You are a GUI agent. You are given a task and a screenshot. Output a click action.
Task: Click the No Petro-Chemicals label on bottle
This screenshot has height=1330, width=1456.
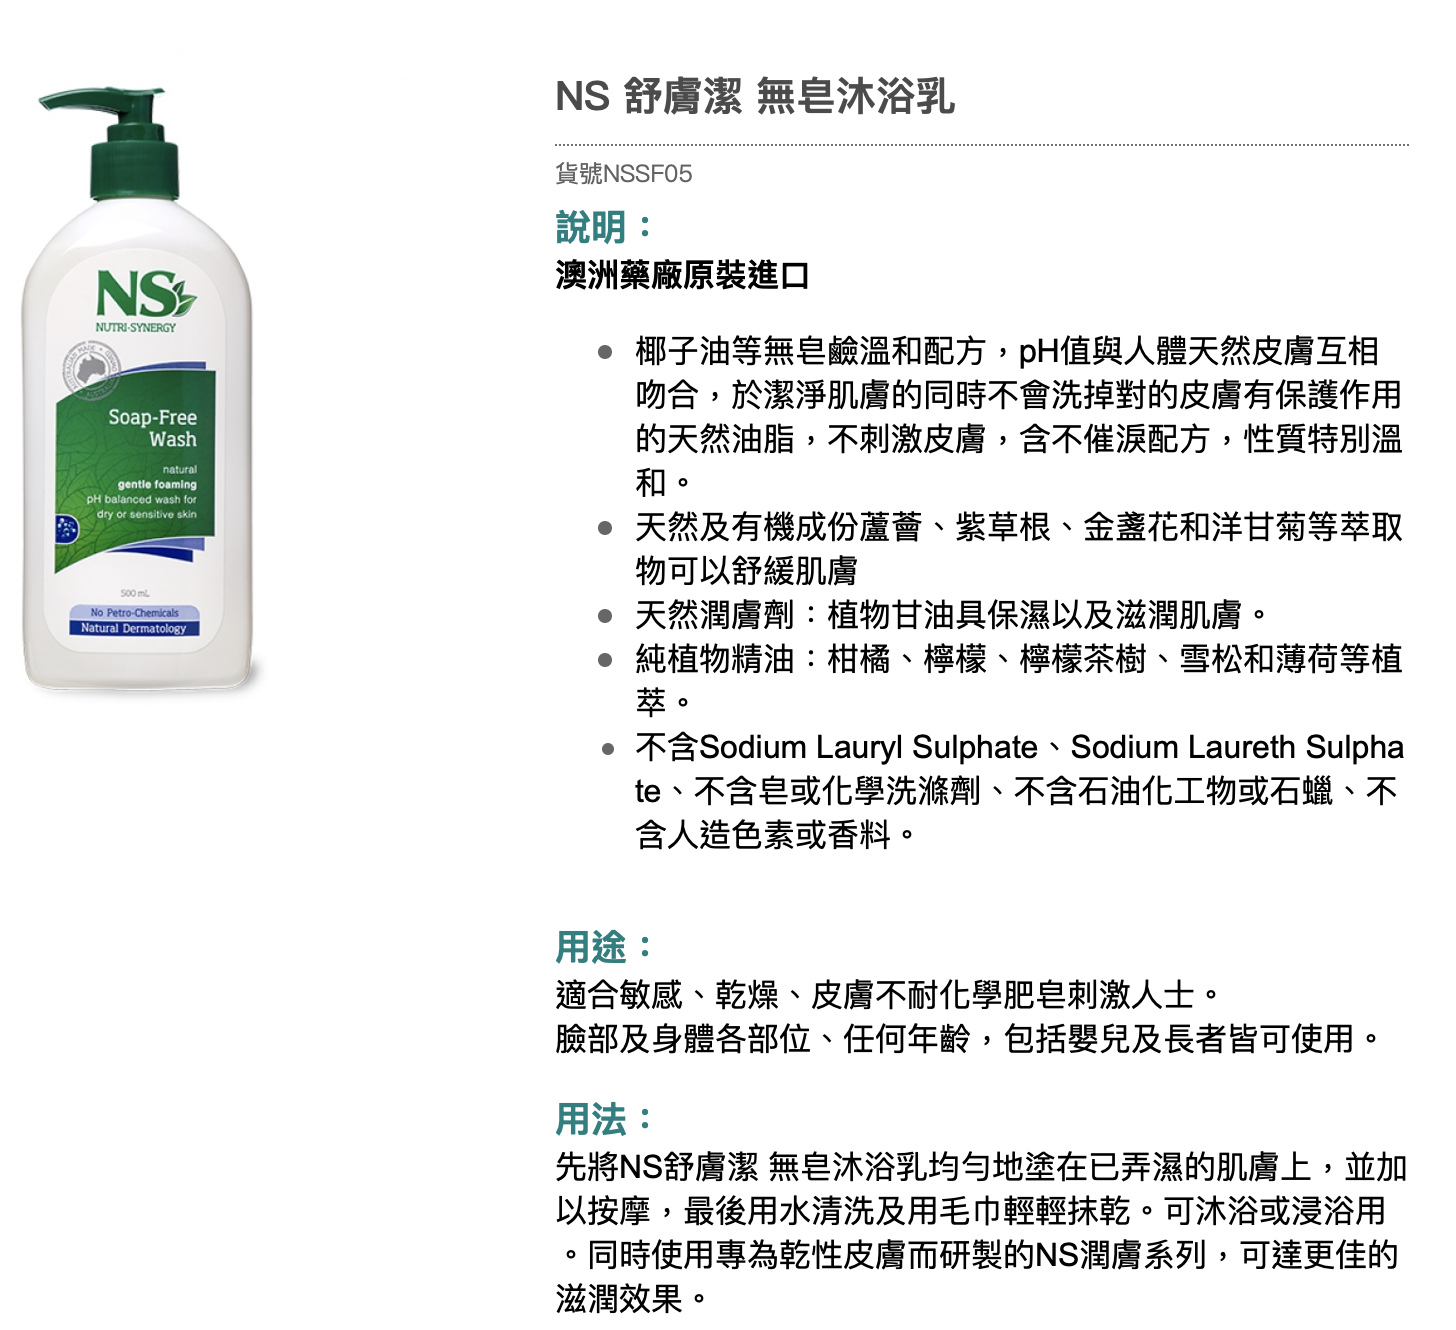coord(134,612)
